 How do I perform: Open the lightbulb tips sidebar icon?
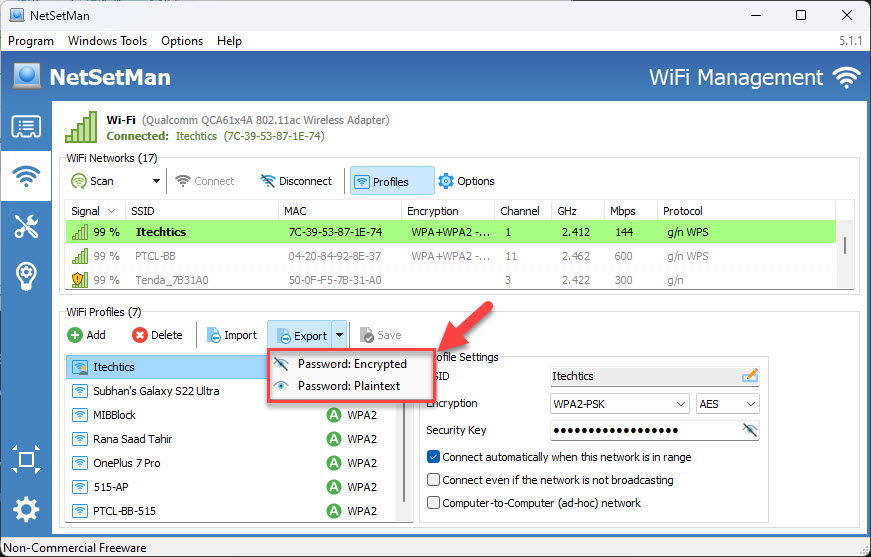point(26,275)
